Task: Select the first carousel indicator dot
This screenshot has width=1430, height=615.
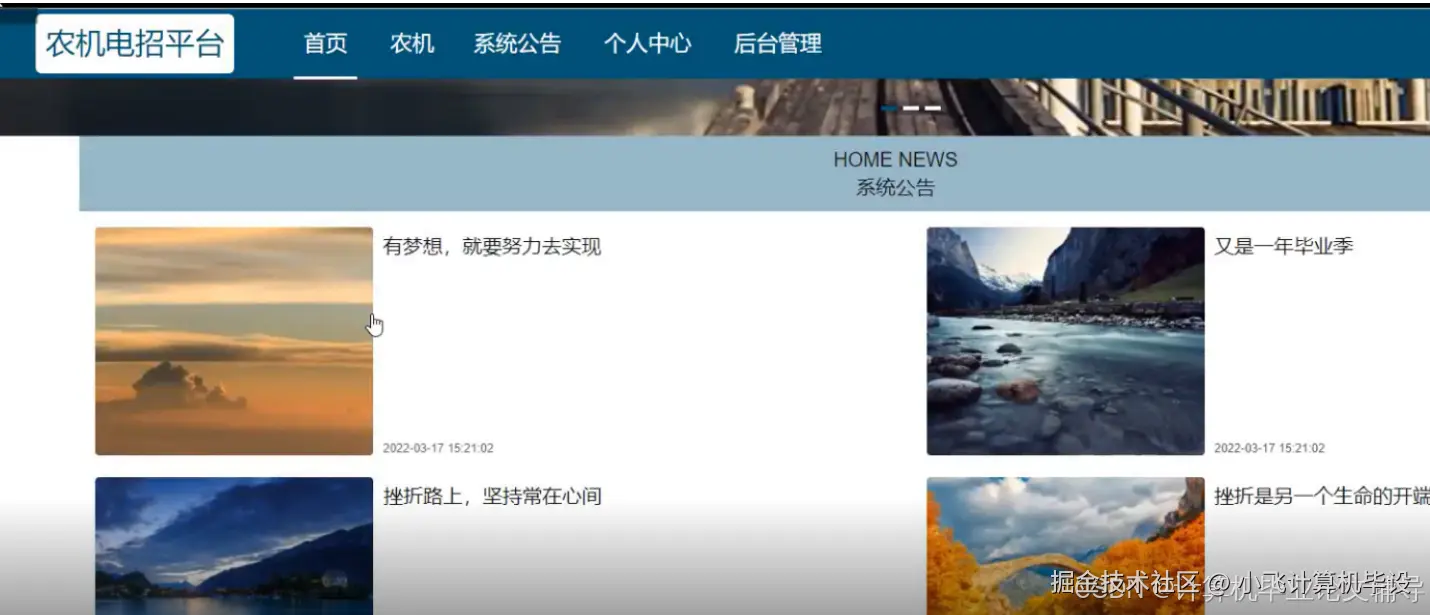Action: click(x=889, y=108)
